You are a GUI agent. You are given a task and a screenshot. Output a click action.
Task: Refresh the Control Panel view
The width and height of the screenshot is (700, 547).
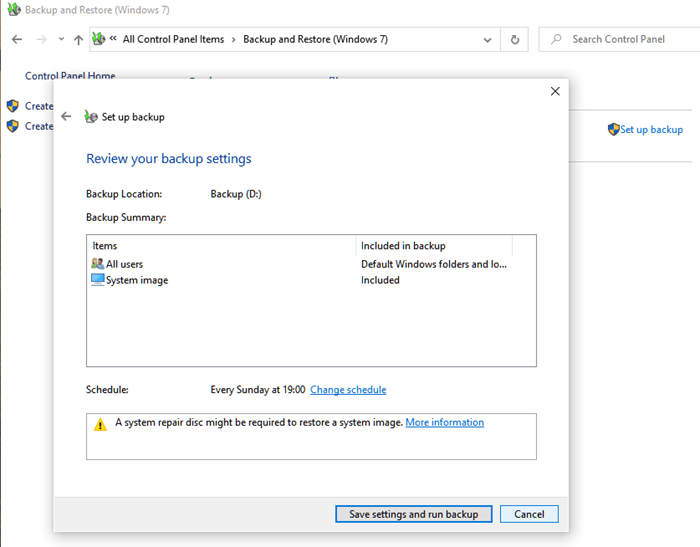click(515, 40)
